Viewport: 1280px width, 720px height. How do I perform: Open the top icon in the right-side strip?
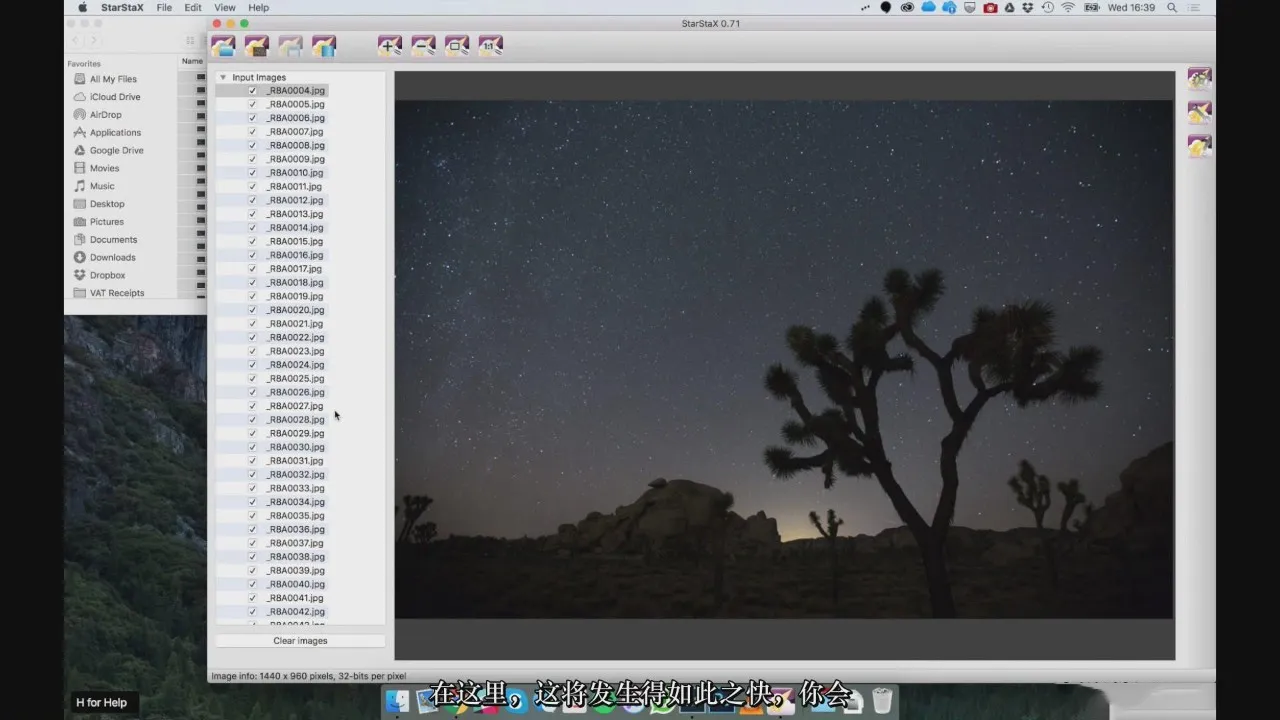(x=1199, y=79)
